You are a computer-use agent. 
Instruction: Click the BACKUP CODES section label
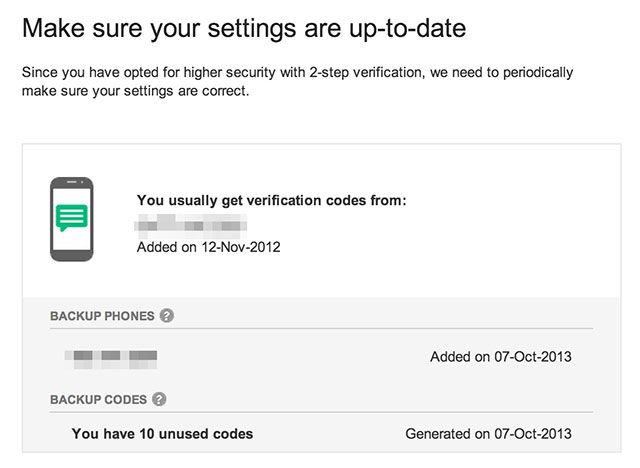[x=98, y=400]
